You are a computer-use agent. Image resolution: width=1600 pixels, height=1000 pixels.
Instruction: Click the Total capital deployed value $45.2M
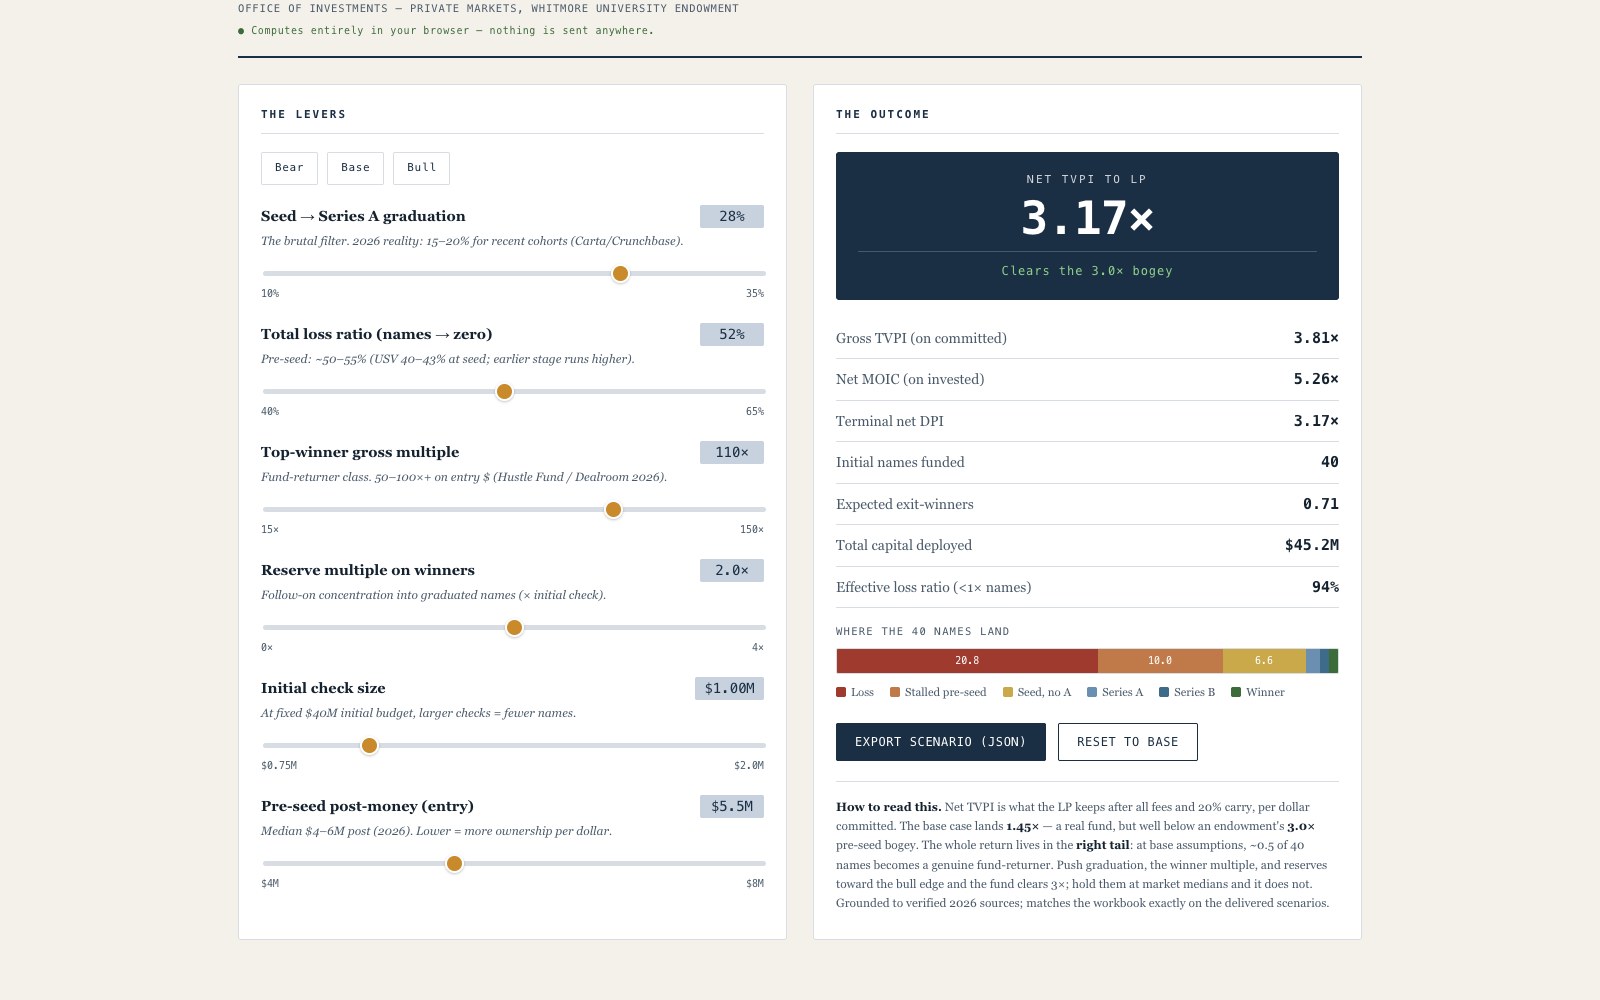tap(1312, 545)
